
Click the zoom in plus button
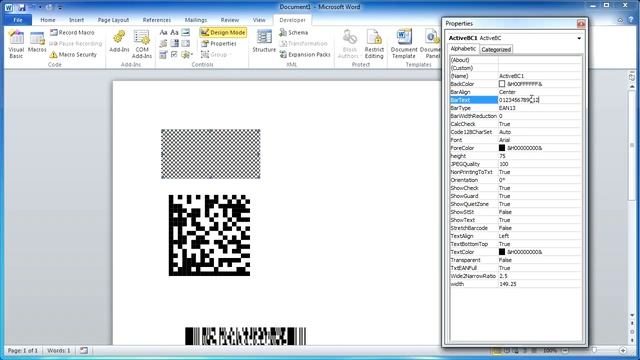click(623, 351)
